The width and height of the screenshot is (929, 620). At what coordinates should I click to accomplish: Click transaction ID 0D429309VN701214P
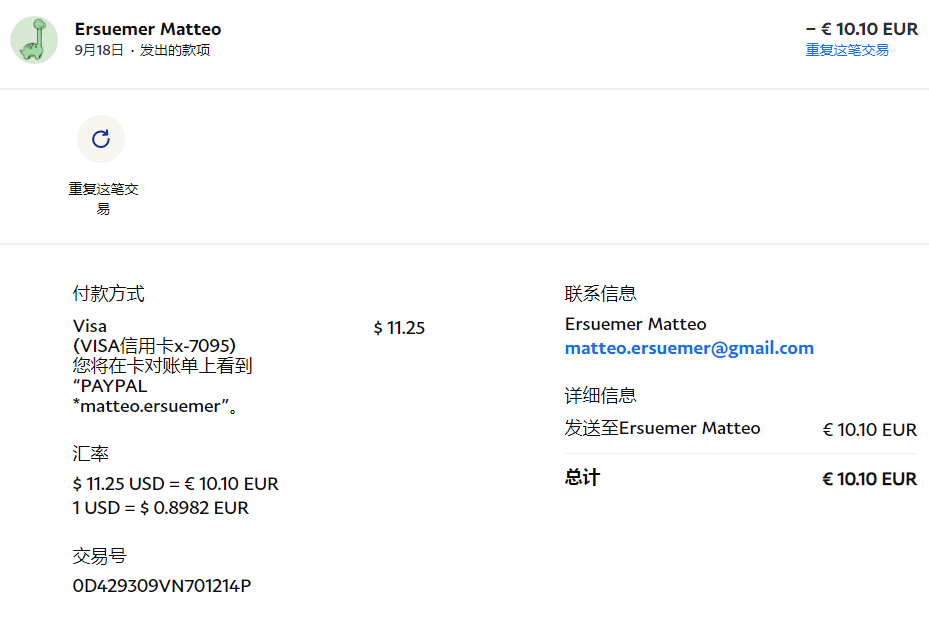click(x=162, y=586)
